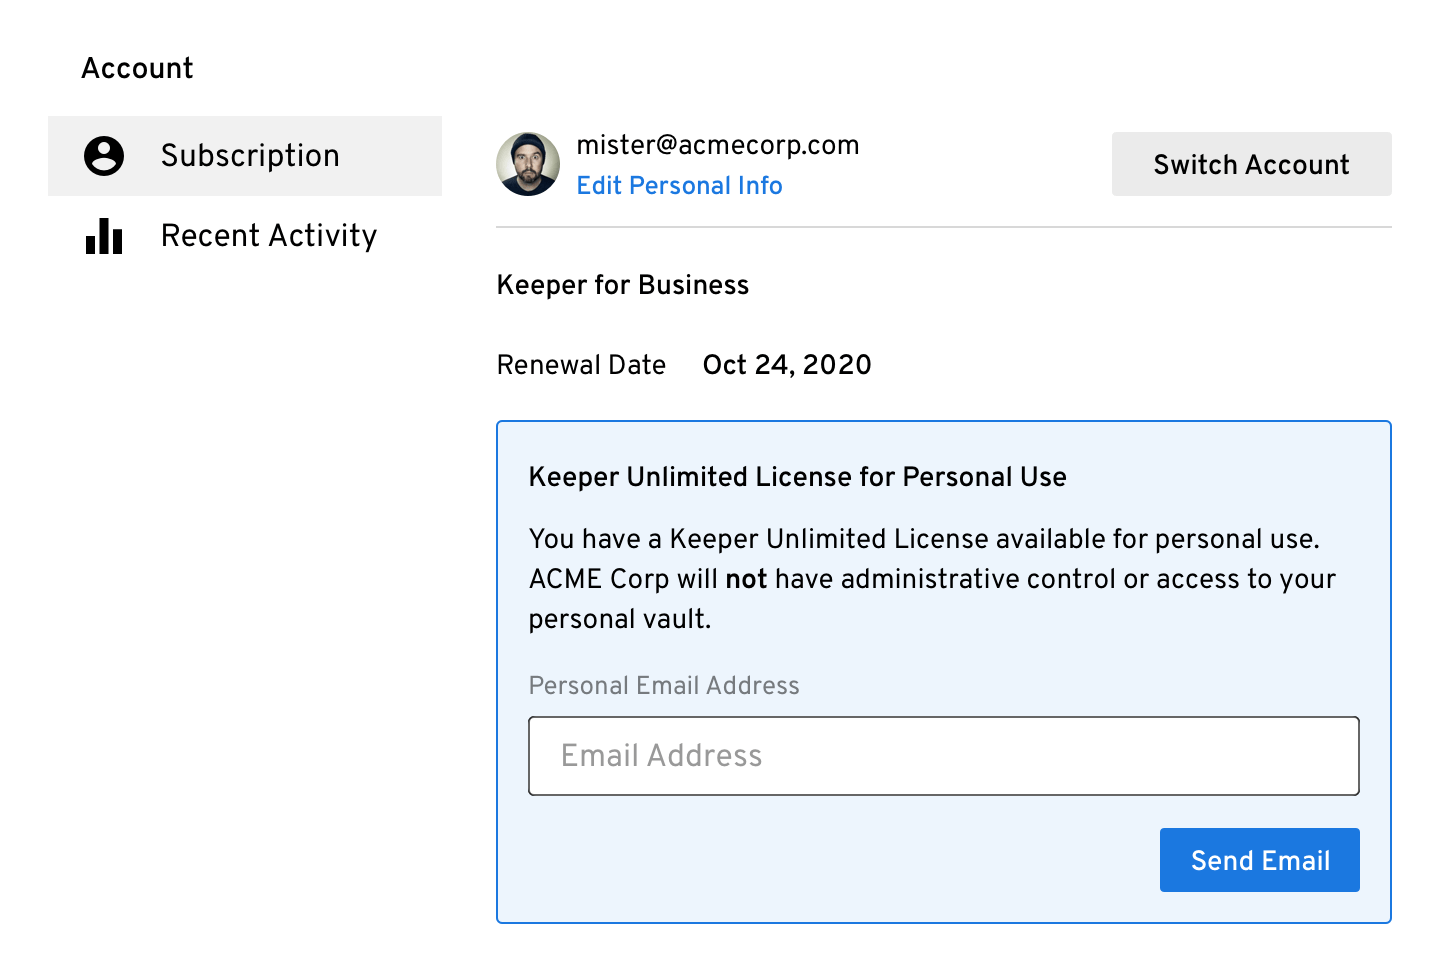Click the Personal Email Address label

click(x=663, y=686)
